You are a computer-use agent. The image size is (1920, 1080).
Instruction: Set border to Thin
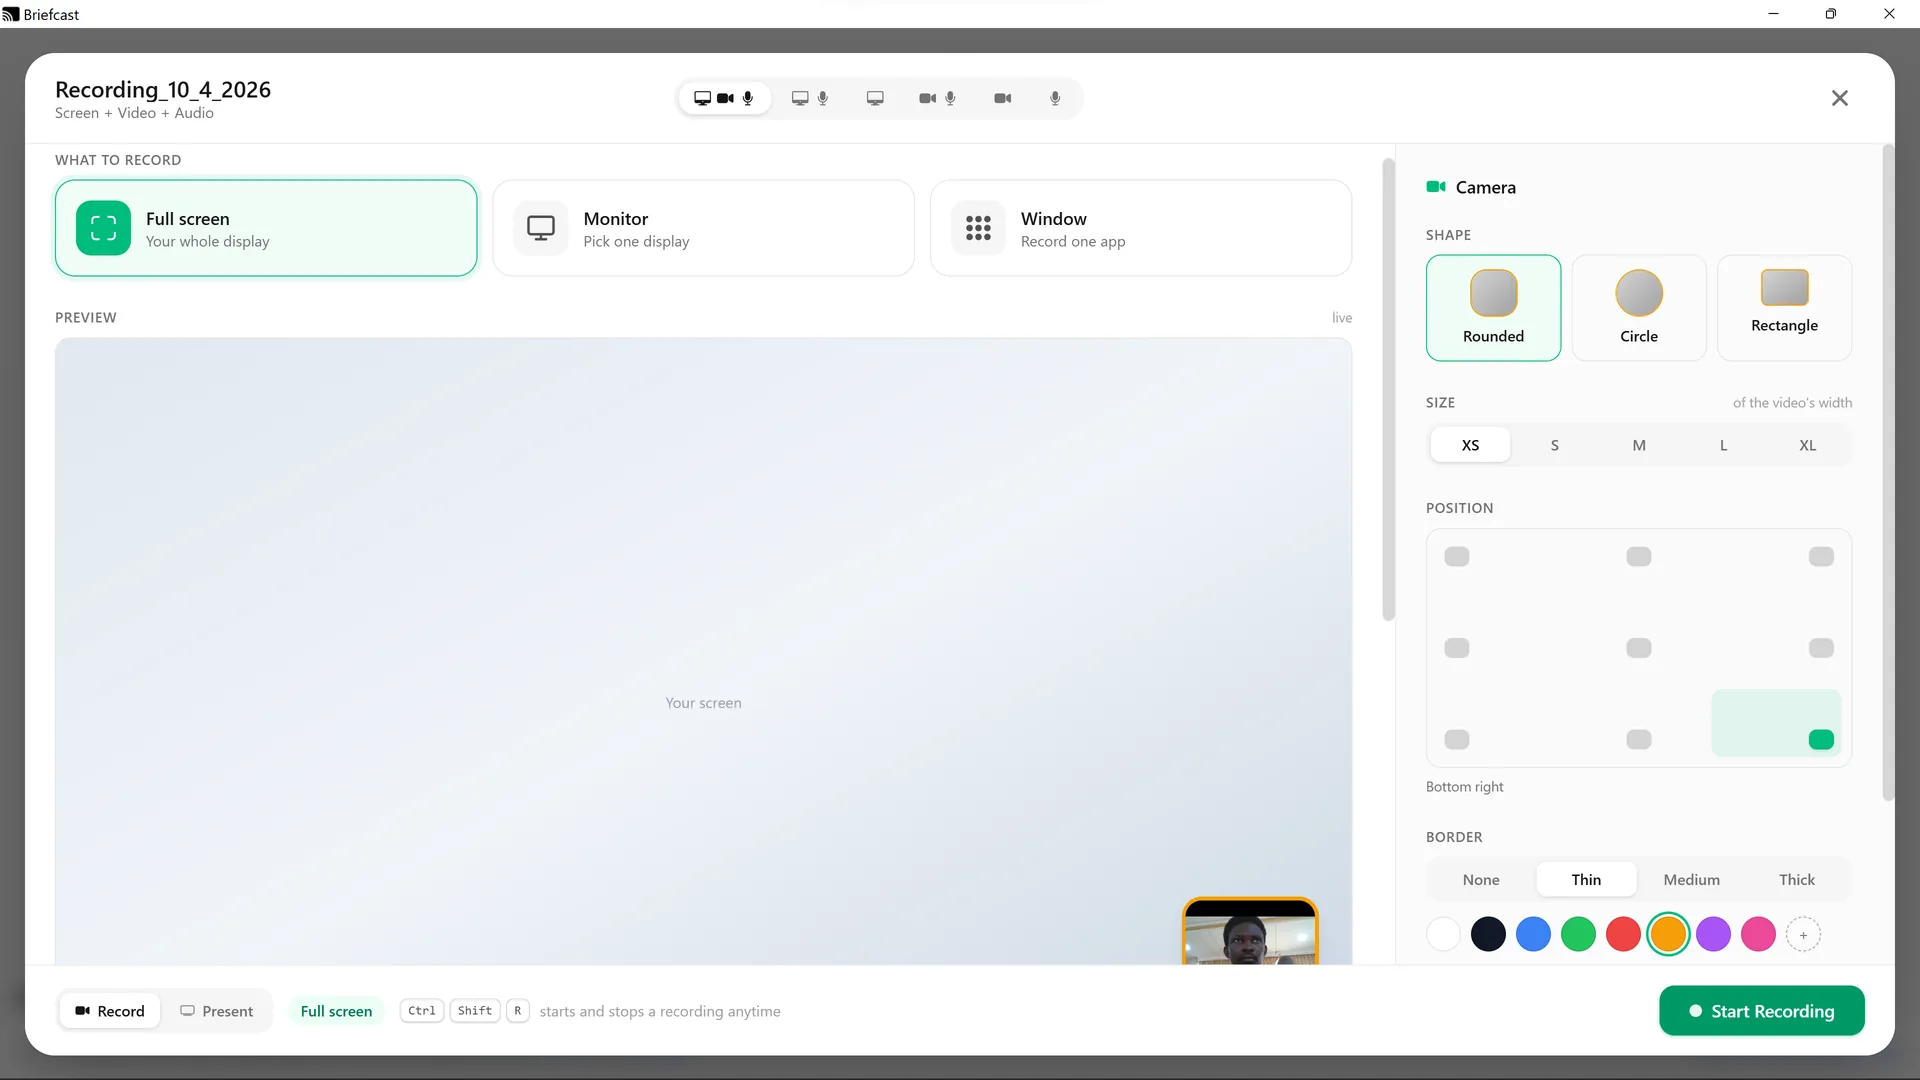pos(1586,880)
